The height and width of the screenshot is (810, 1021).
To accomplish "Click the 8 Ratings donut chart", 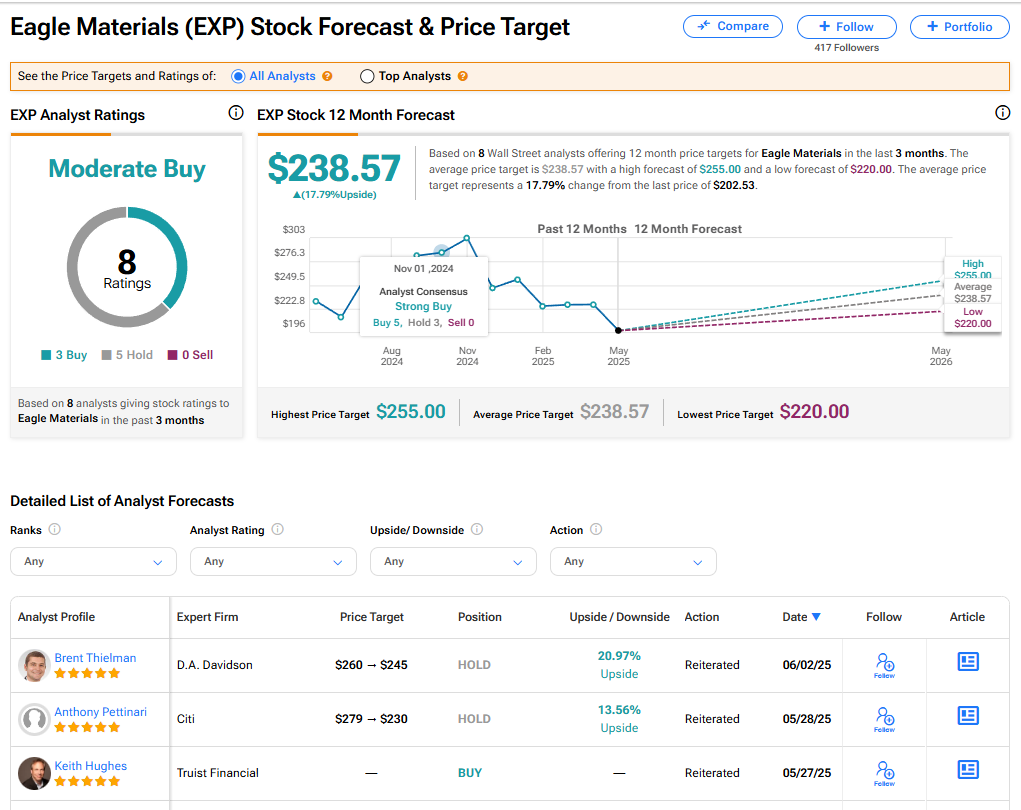I will [127, 267].
